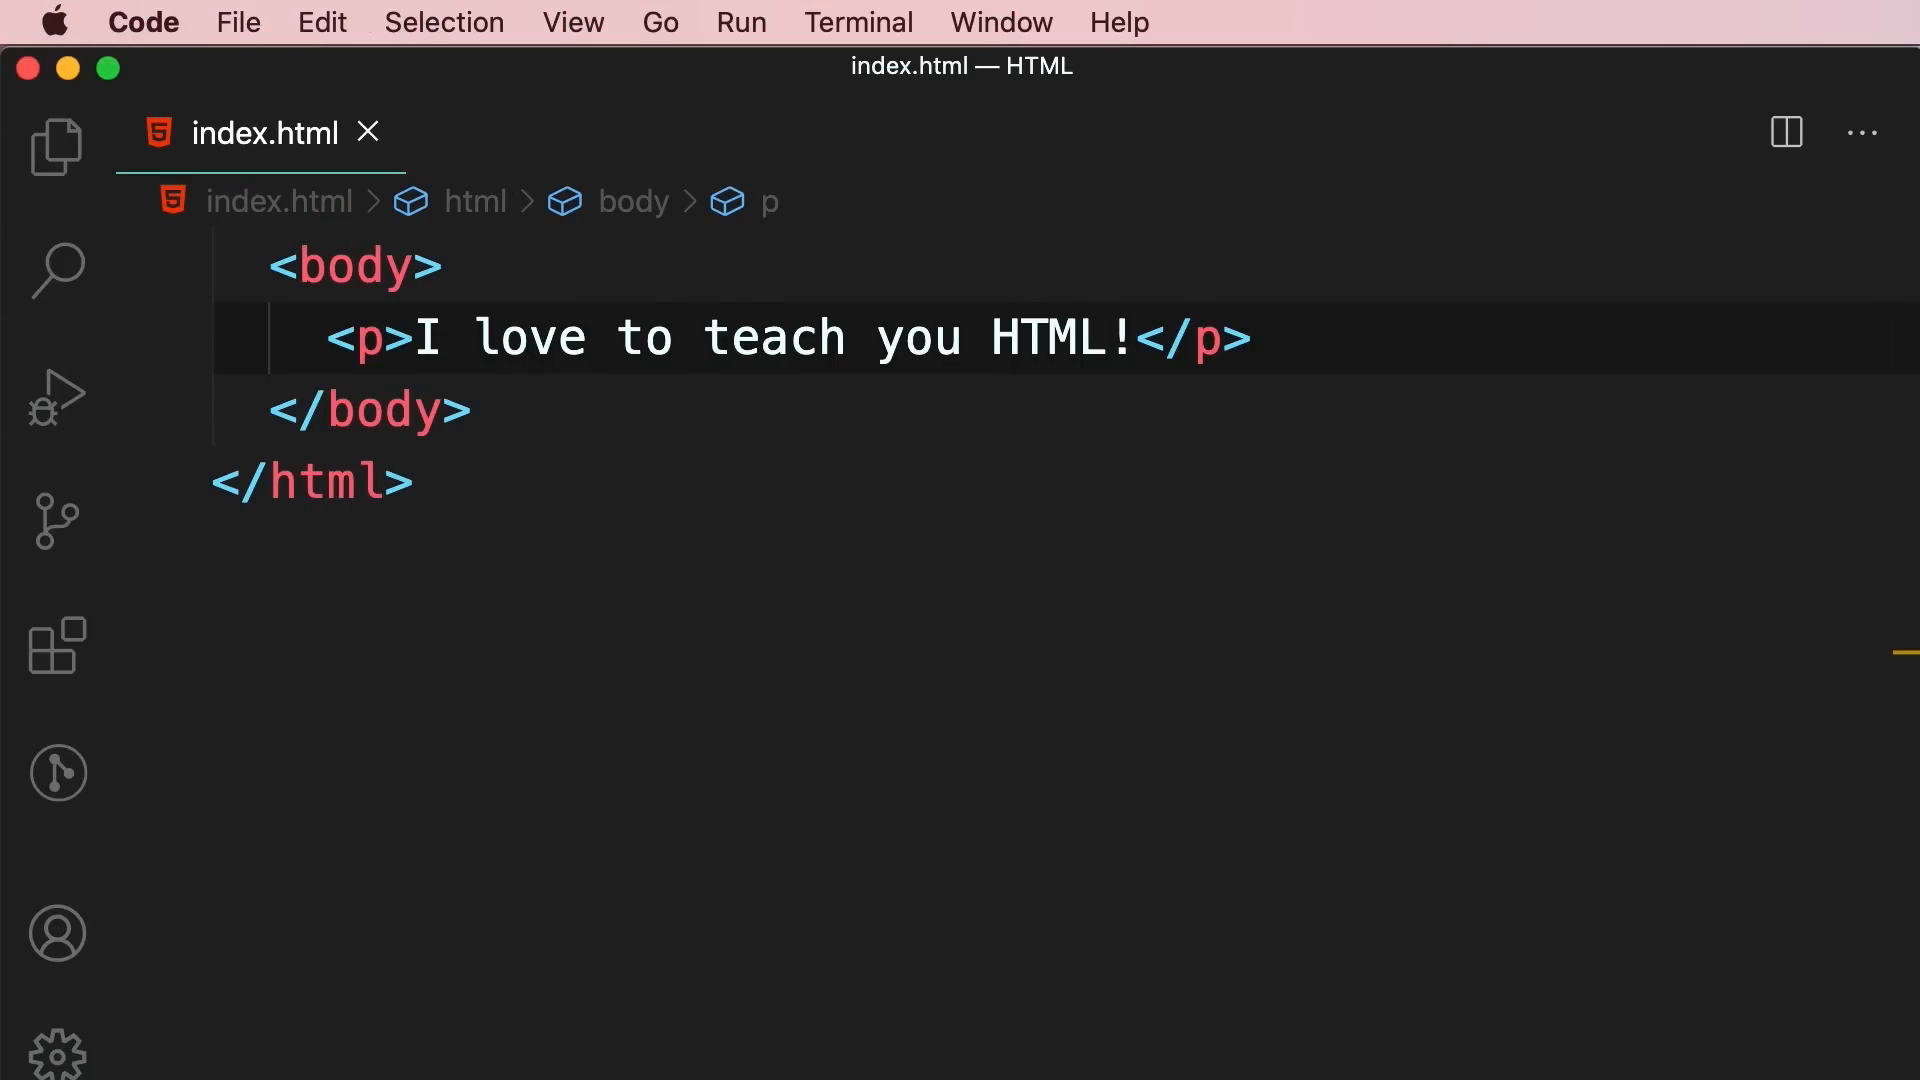The width and height of the screenshot is (1920, 1080).
Task: Open the Explorer view in activity bar
Action: 57,147
